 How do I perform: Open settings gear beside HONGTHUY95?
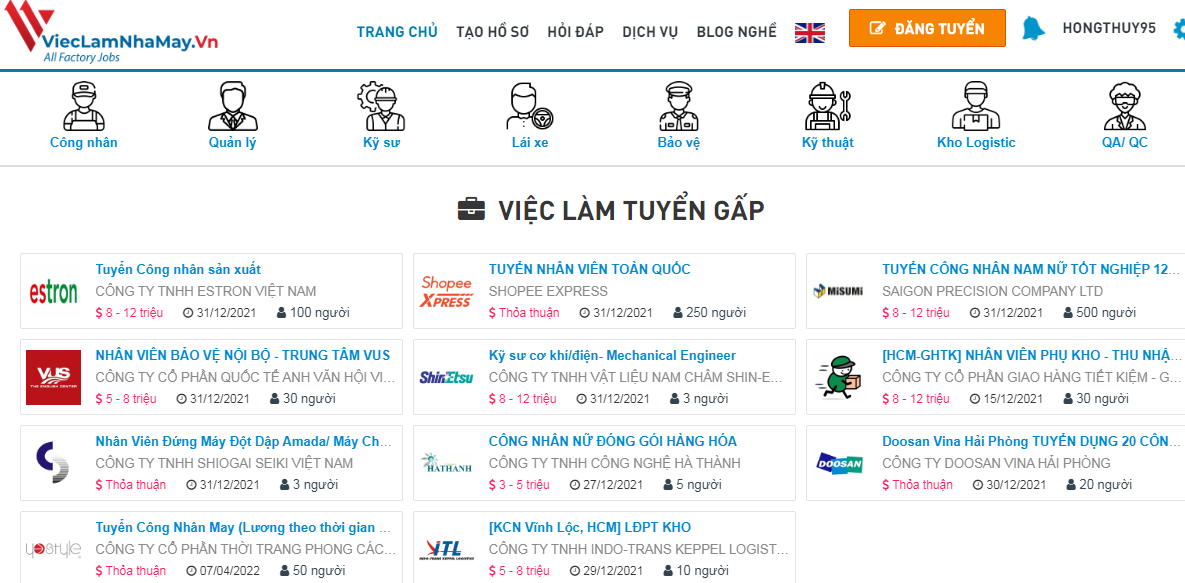(1179, 29)
